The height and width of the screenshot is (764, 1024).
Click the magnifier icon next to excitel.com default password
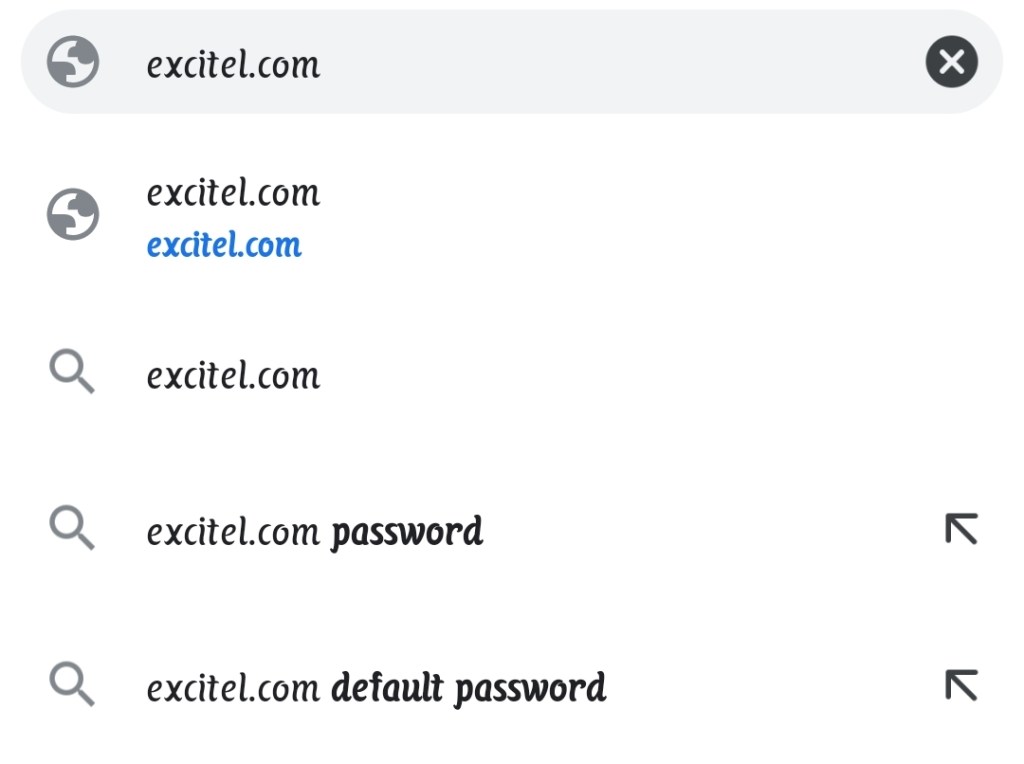[x=72, y=686]
